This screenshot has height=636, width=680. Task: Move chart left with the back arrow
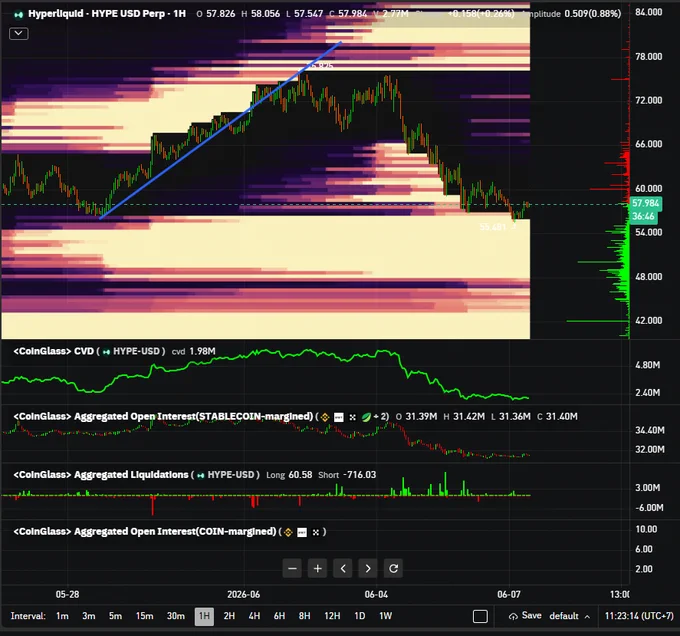pos(343,568)
